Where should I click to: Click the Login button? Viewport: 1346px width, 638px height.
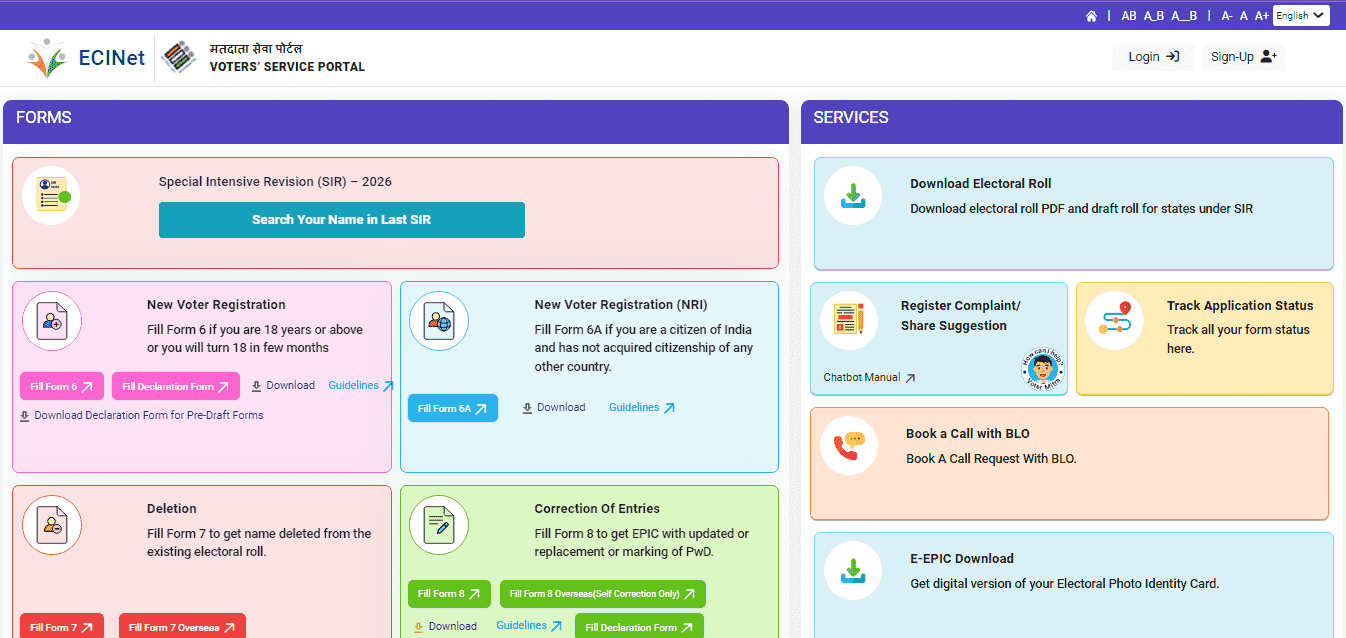(1152, 56)
